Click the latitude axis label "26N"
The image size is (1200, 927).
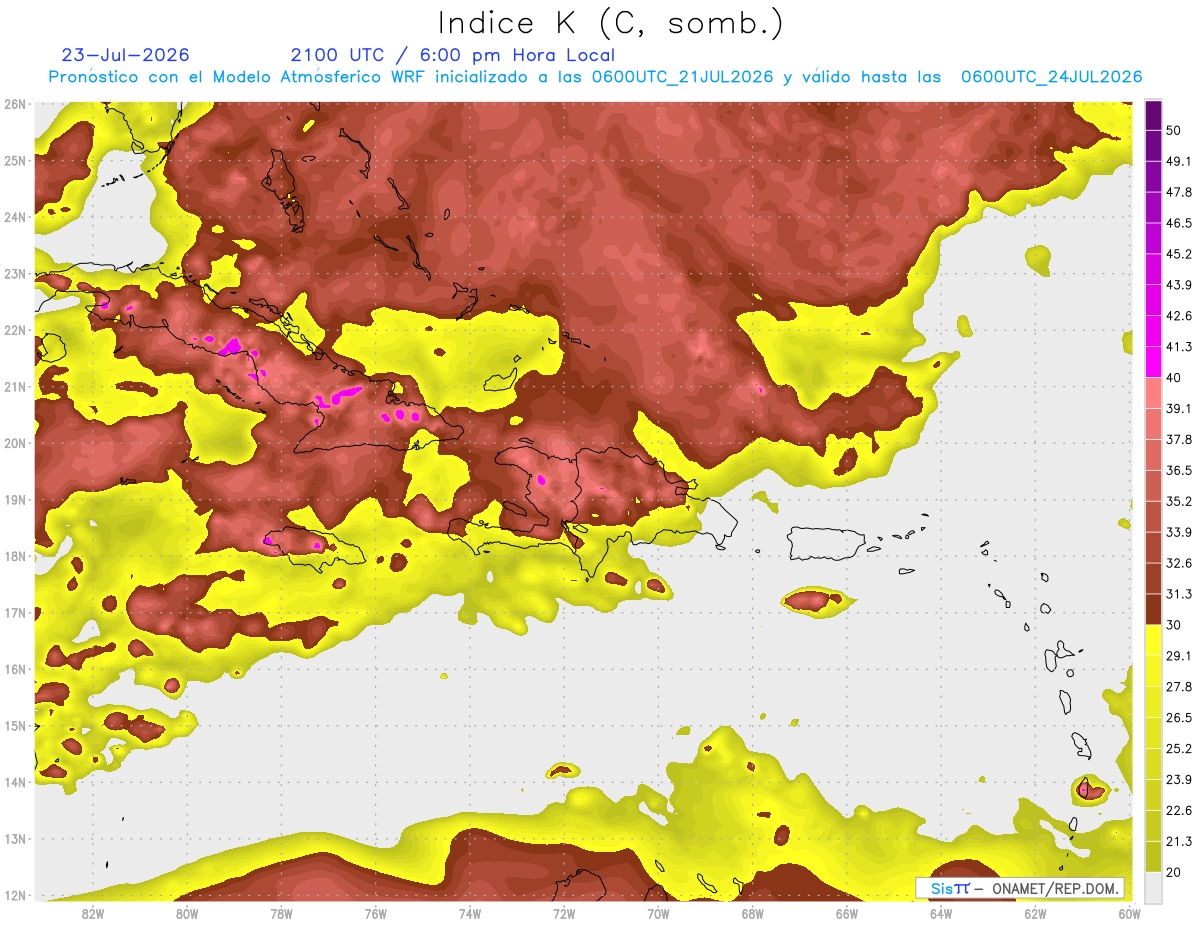point(15,104)
